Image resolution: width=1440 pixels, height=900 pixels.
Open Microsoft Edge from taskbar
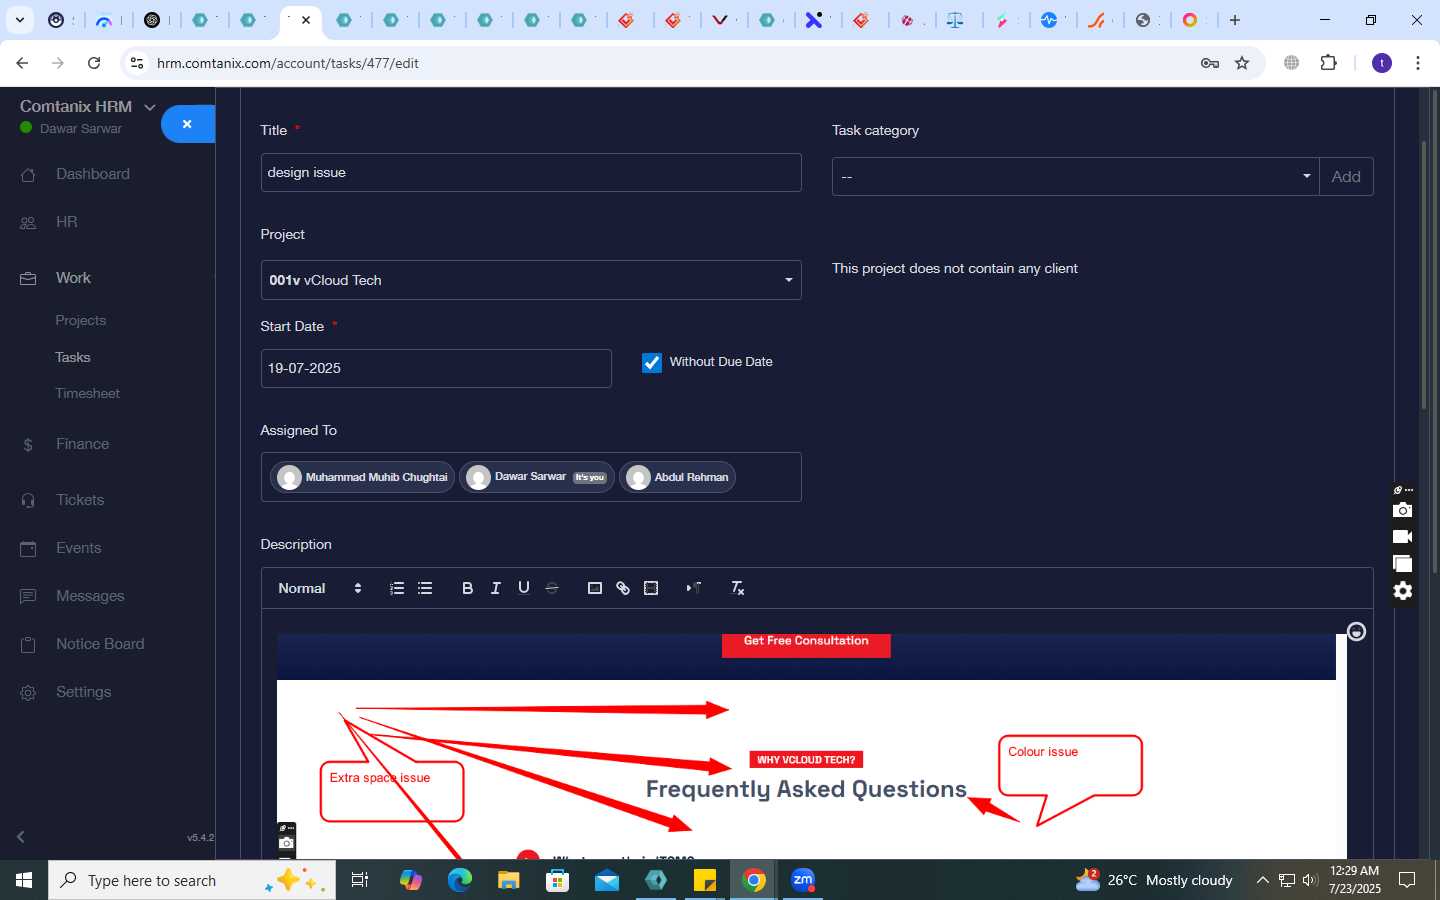460,880
